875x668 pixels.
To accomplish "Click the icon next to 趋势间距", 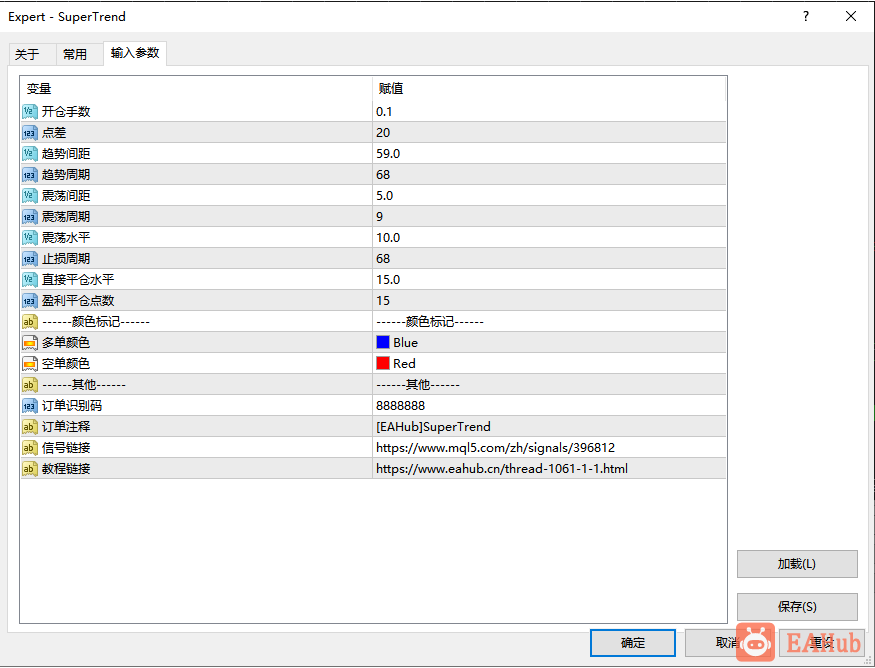I will tap(29, 154).
